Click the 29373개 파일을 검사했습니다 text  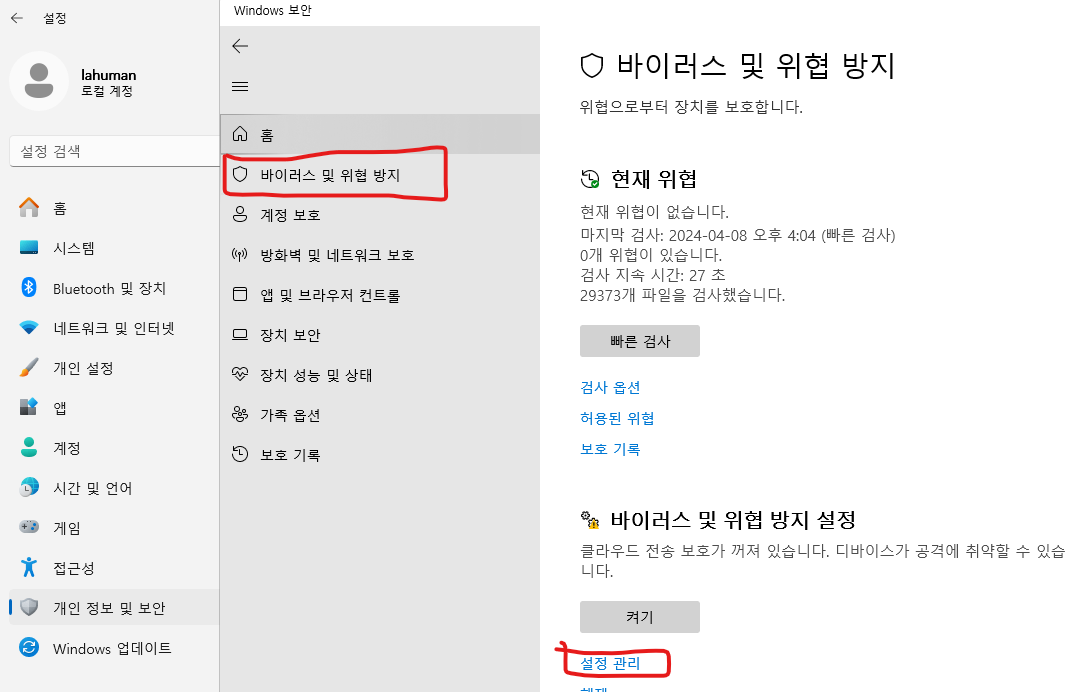[x=682, y=295]
